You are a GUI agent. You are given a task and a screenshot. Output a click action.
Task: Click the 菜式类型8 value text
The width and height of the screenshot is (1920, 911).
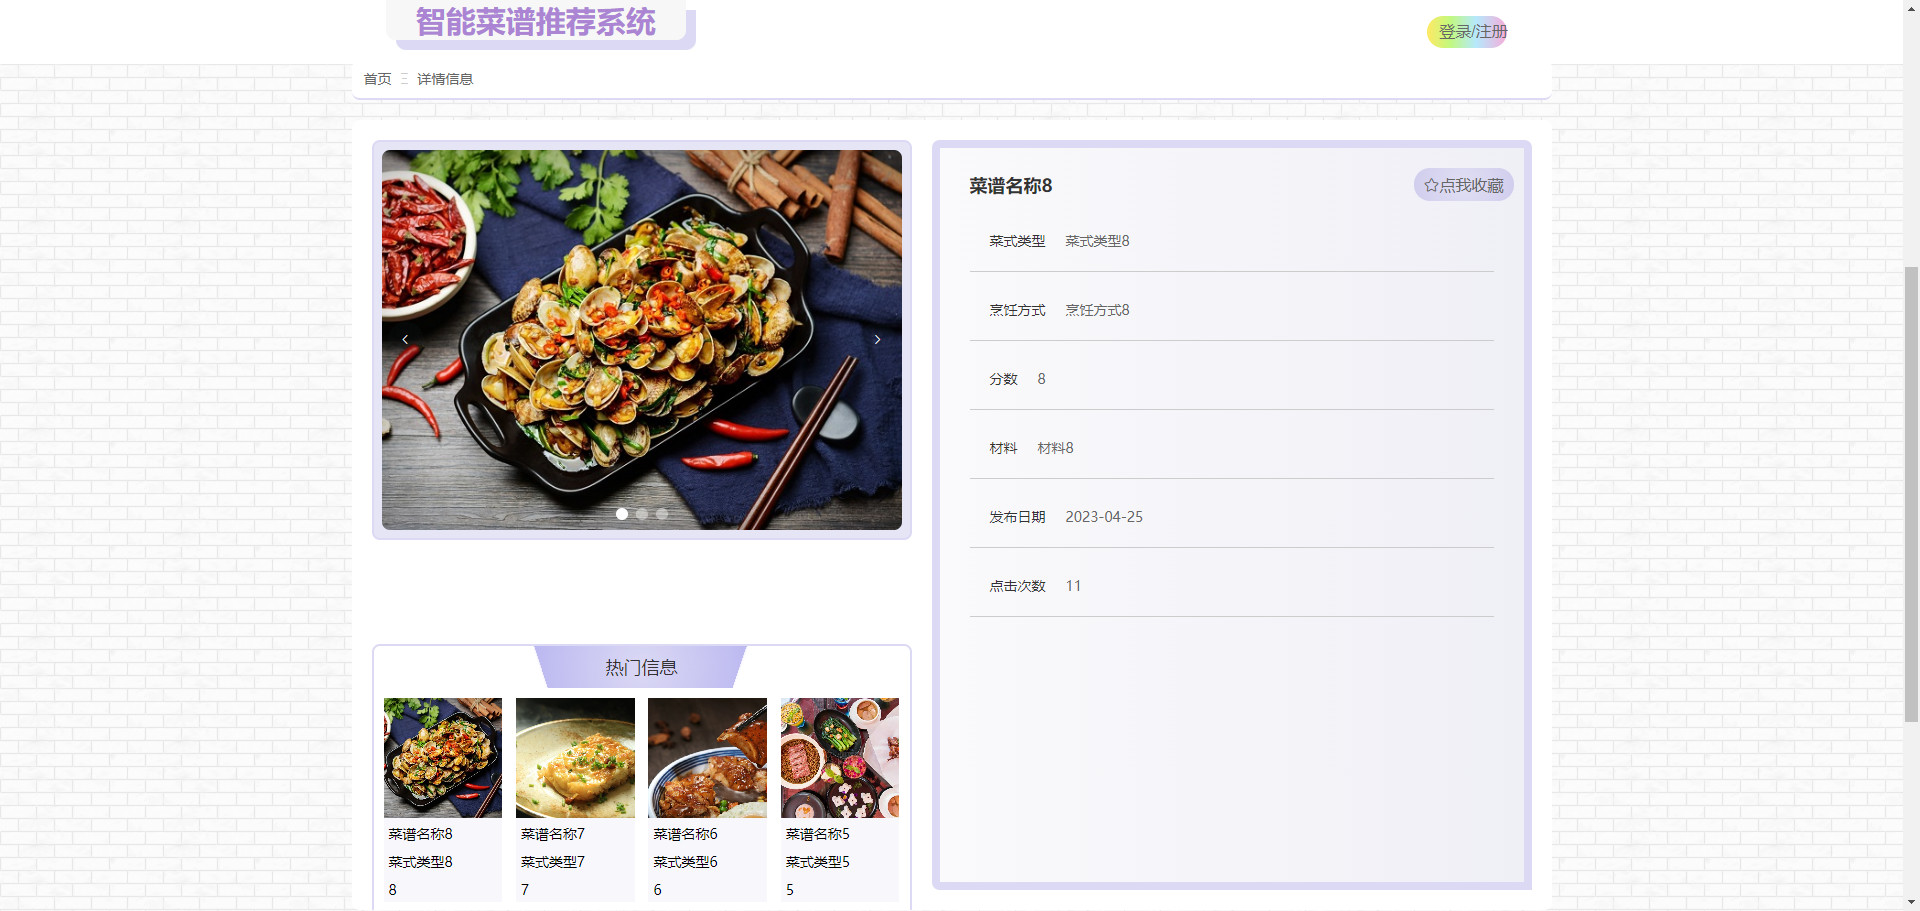pos(1097,241)
